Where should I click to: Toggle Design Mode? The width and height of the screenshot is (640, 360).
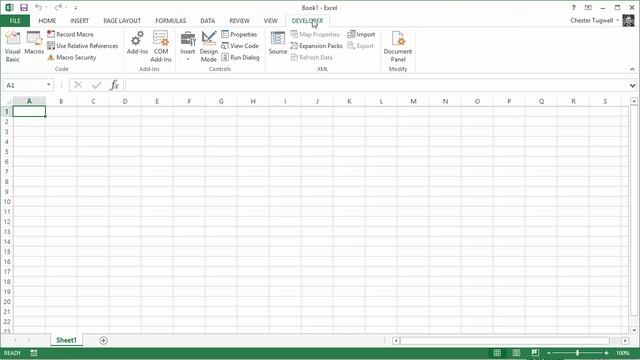209,47
